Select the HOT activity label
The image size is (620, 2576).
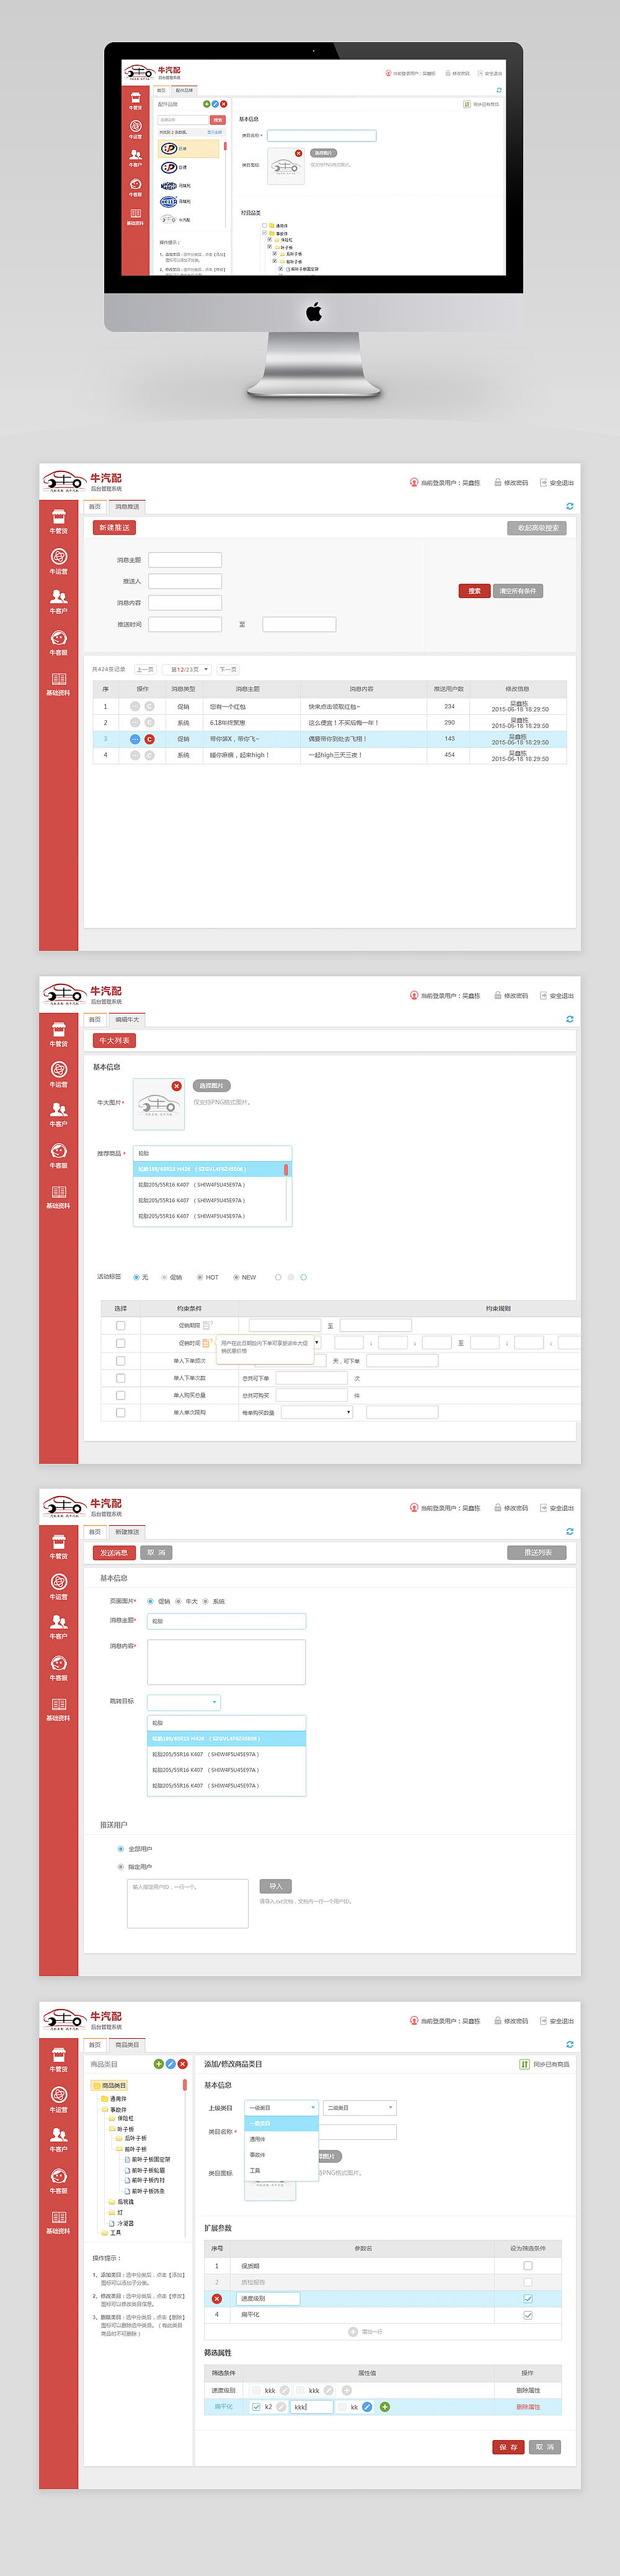click(x=208, y=1277)
